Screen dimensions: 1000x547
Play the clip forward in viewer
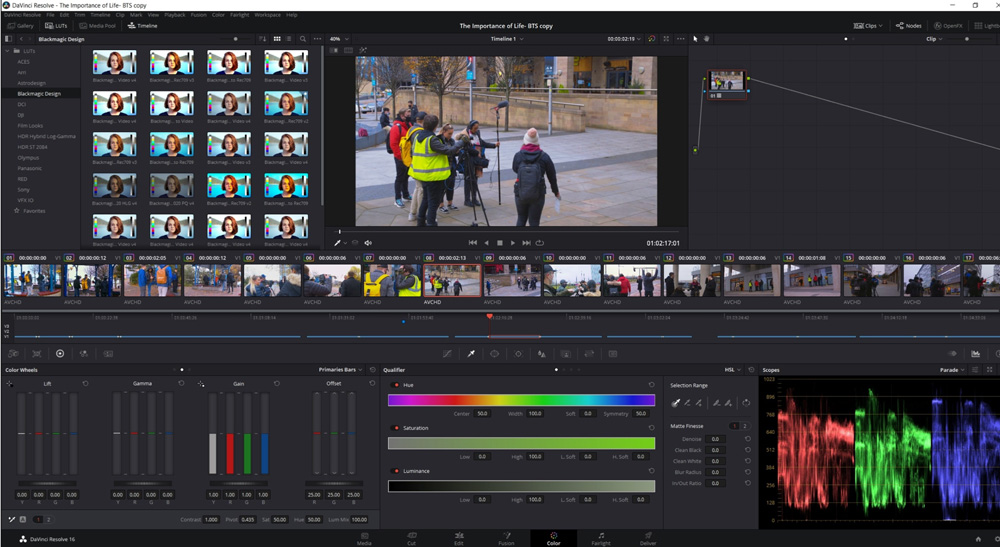(513, 243)
